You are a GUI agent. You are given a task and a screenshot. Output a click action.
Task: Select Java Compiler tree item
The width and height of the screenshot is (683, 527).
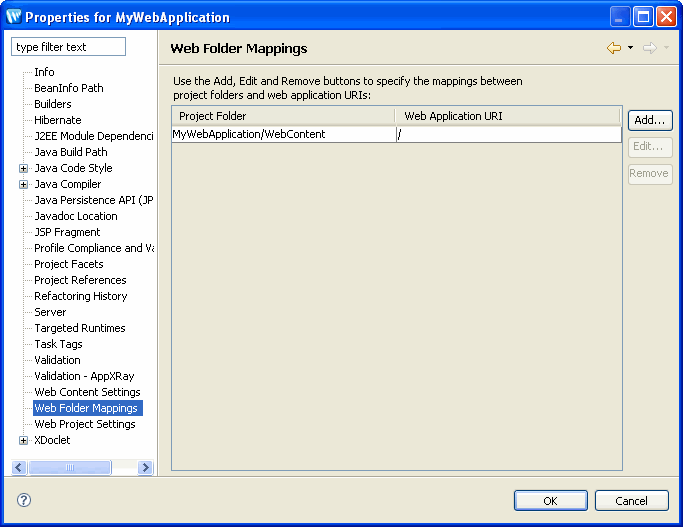(68, 184)
